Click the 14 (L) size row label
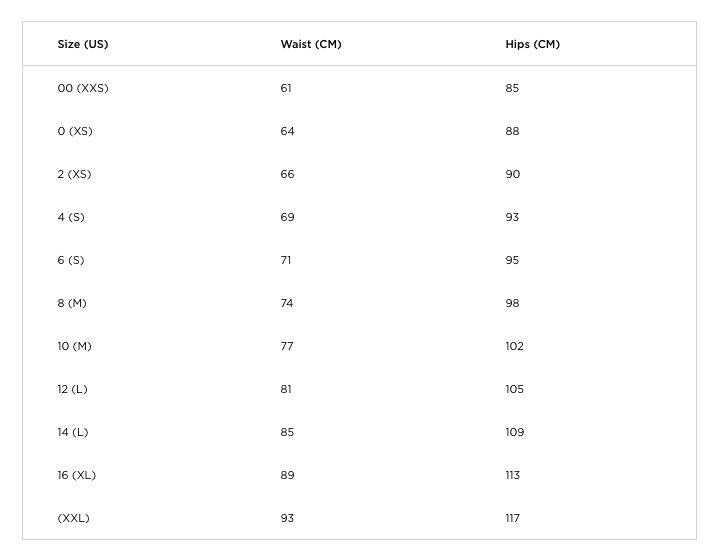 click(x=72, y=432)
